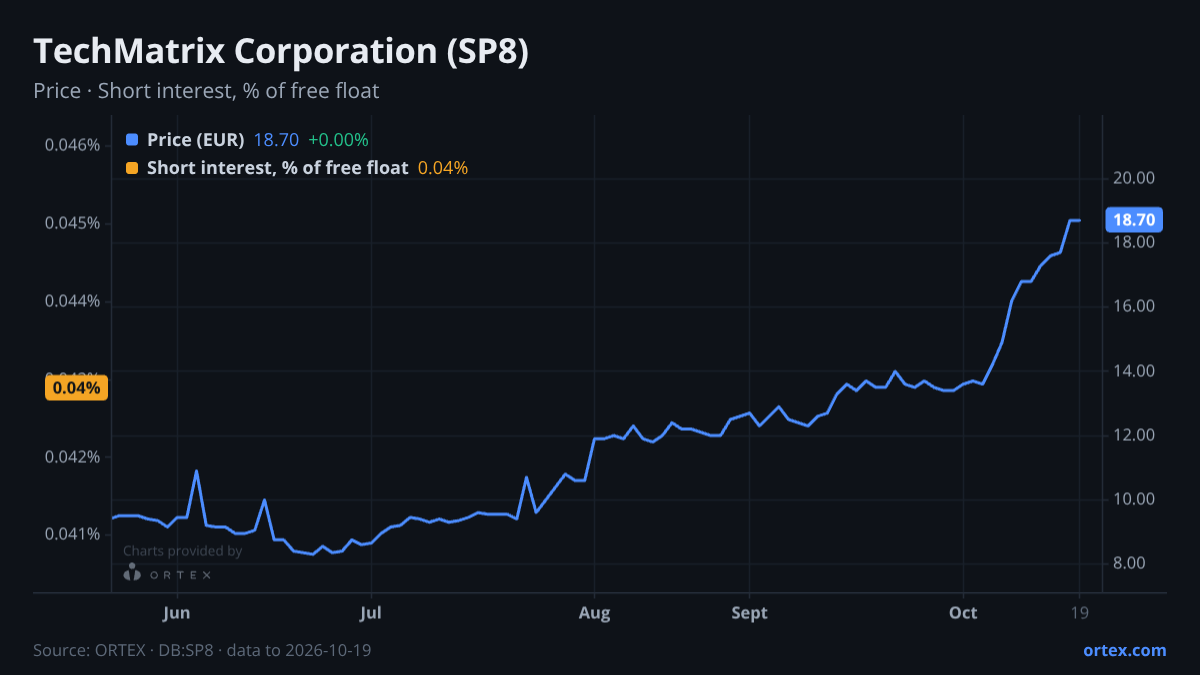Click the legend price value 18.70
Screen dimensions: 1200x675
point(276,140)
